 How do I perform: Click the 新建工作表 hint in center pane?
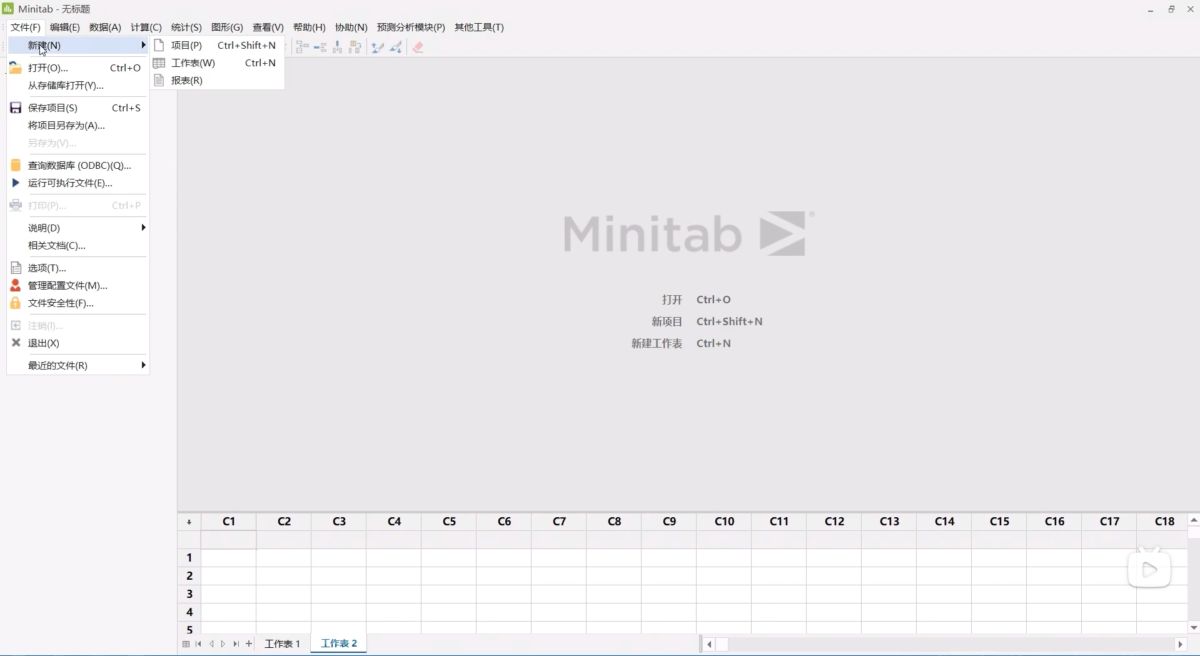(x=680, y=344)
